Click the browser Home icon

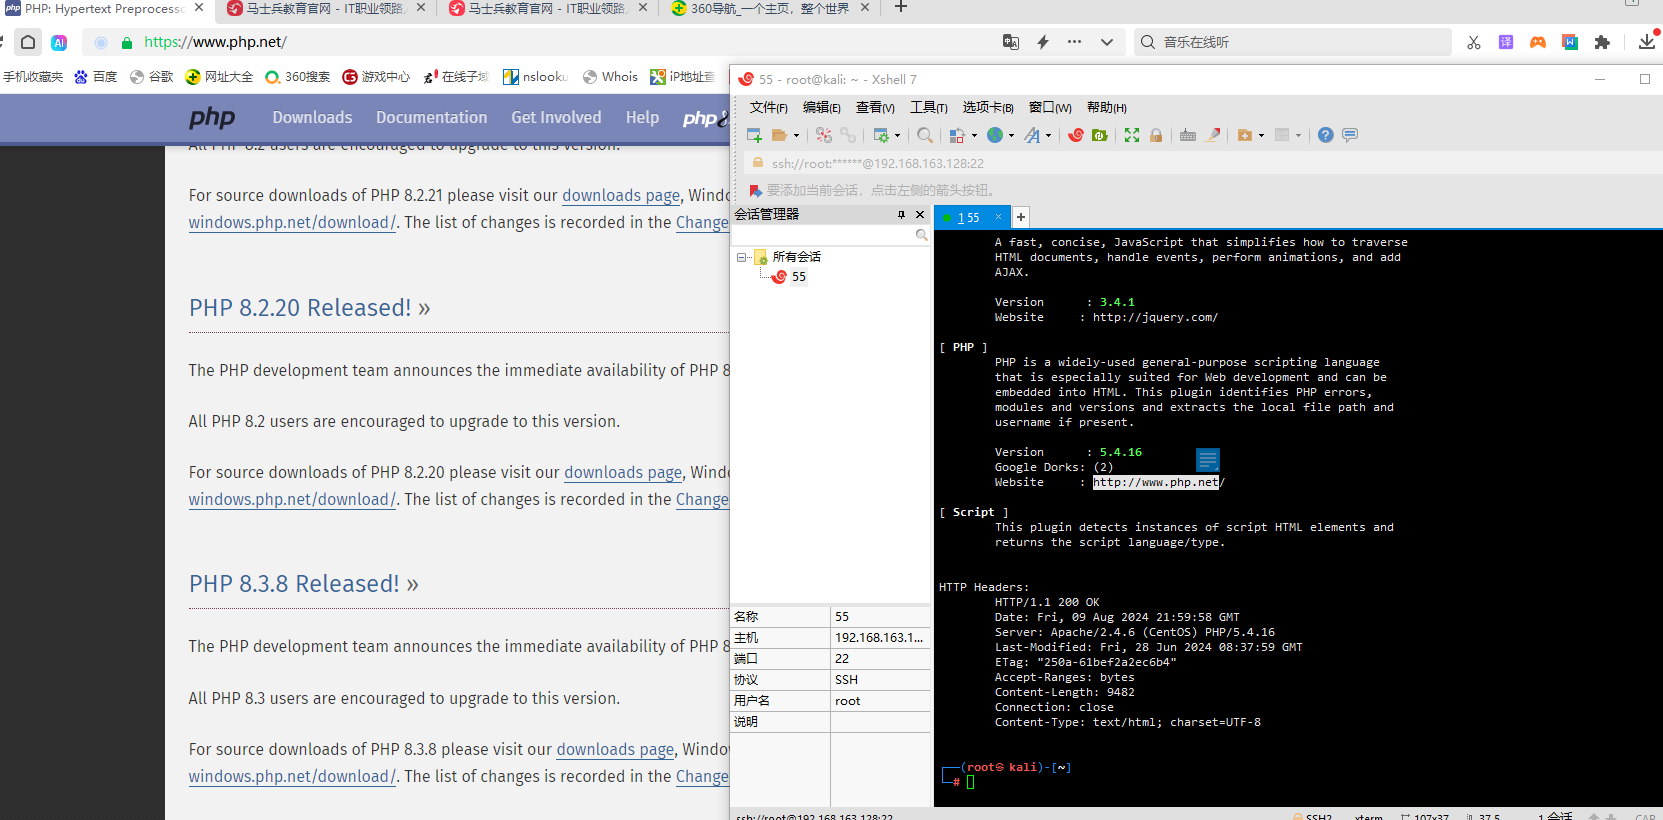28,42
